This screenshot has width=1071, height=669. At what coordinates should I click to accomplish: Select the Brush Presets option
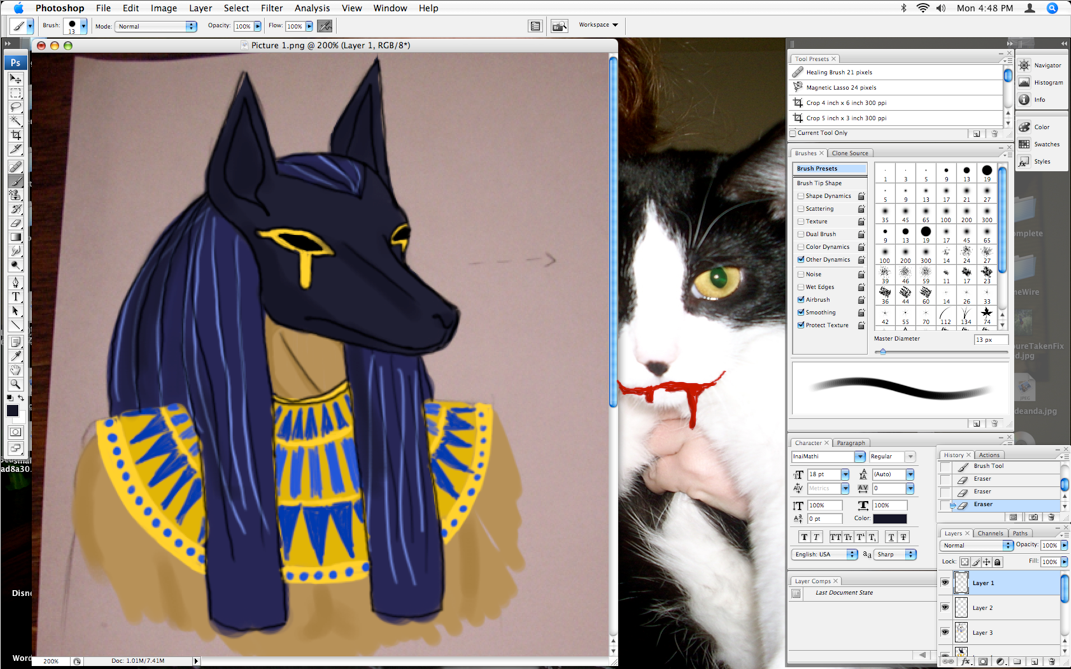830,169
